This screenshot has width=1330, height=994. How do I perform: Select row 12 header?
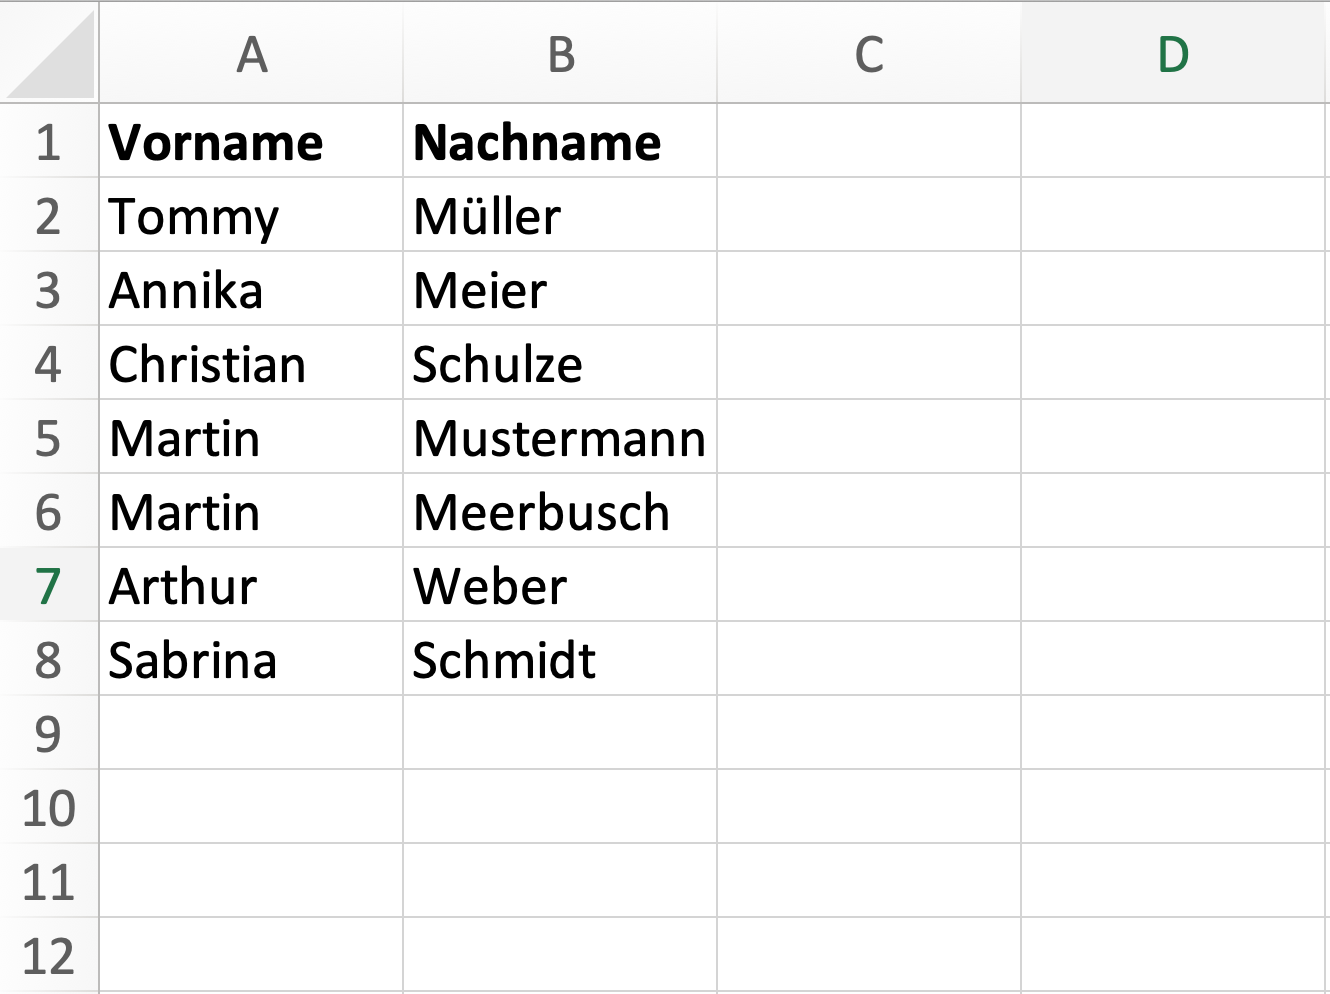point(48,956)
